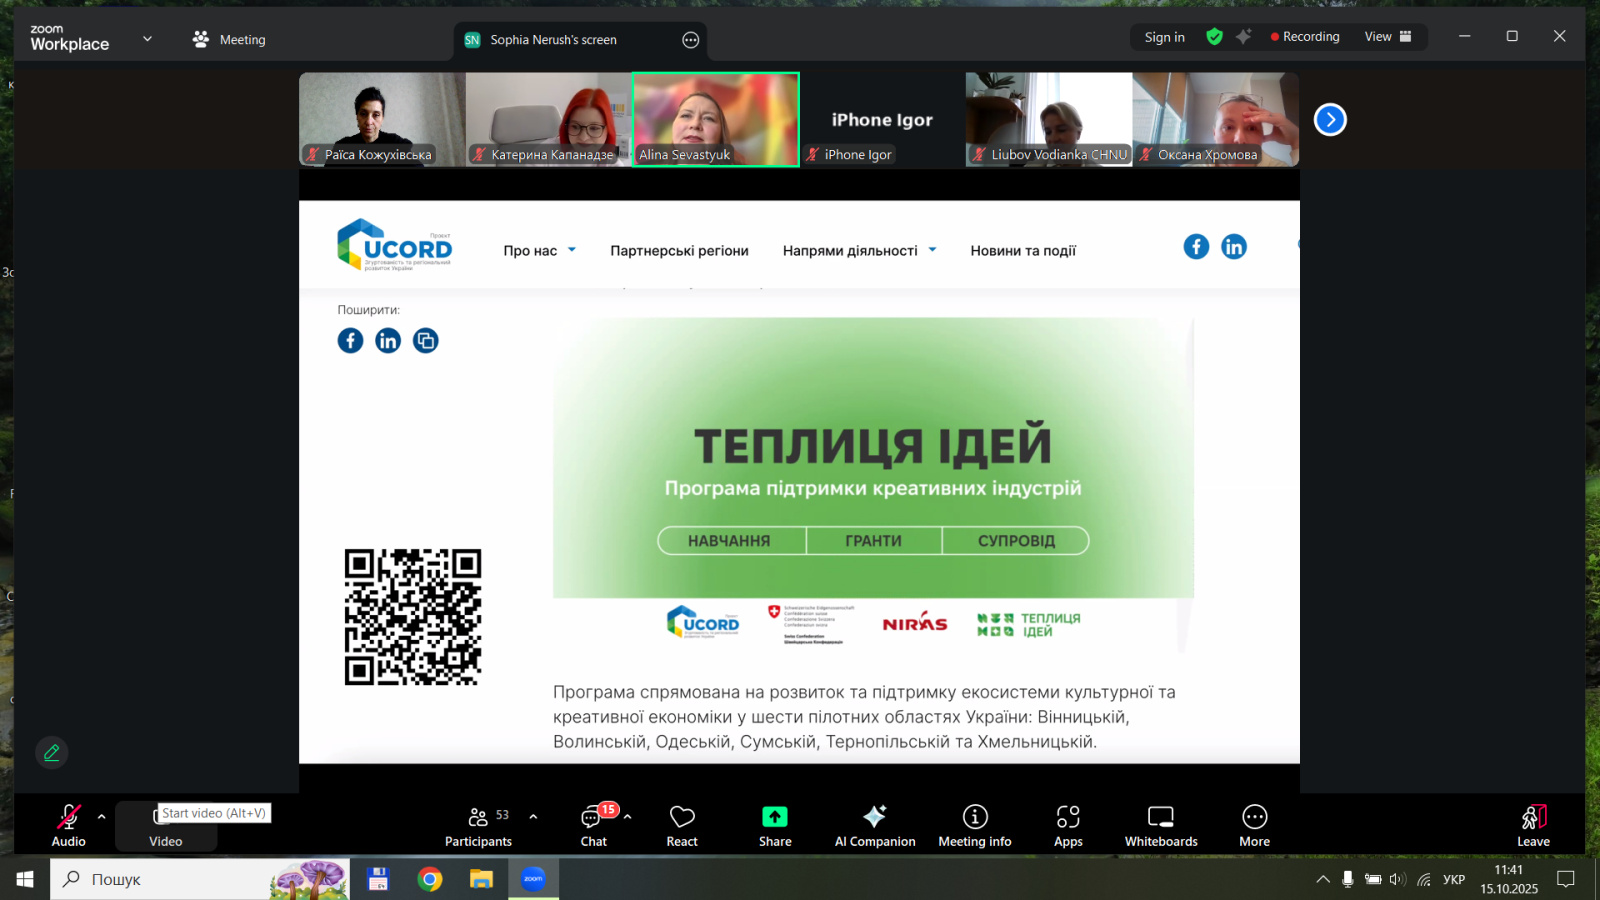
Task: Leave the meeting
Action: tap(1533, 825)
